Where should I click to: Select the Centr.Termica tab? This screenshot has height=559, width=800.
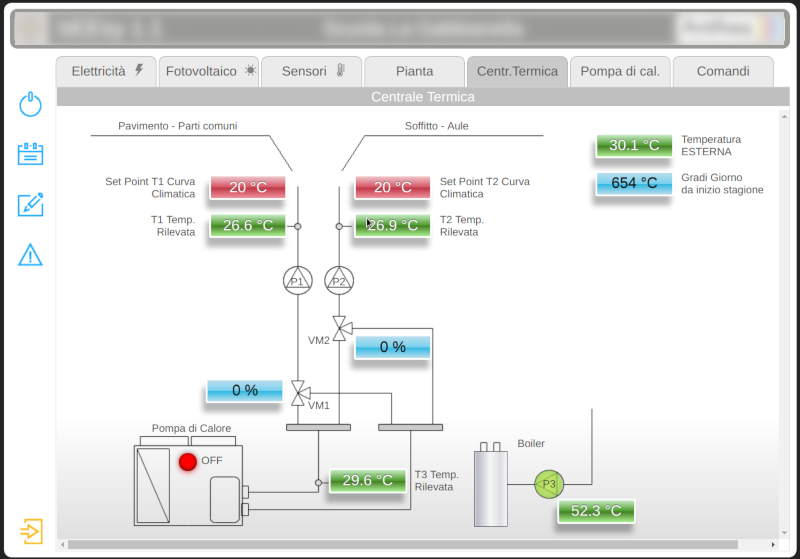(x=517, y=71)
